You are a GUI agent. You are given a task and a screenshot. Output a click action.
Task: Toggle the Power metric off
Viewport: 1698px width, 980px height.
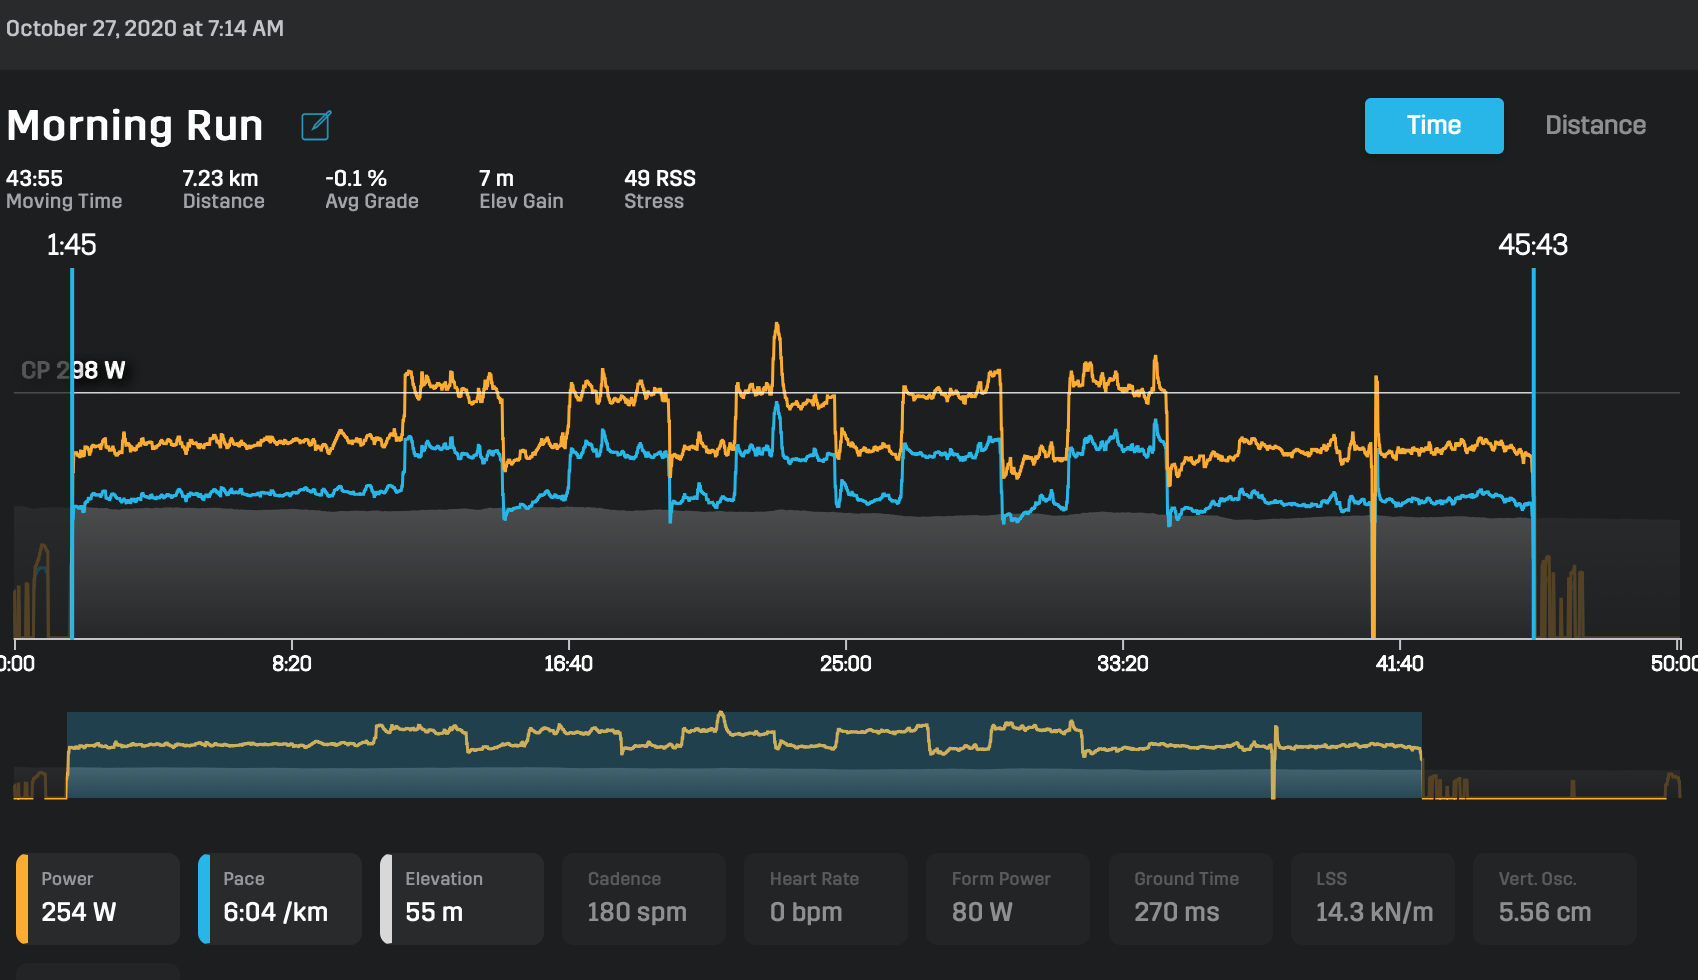[x=98, y=898]
